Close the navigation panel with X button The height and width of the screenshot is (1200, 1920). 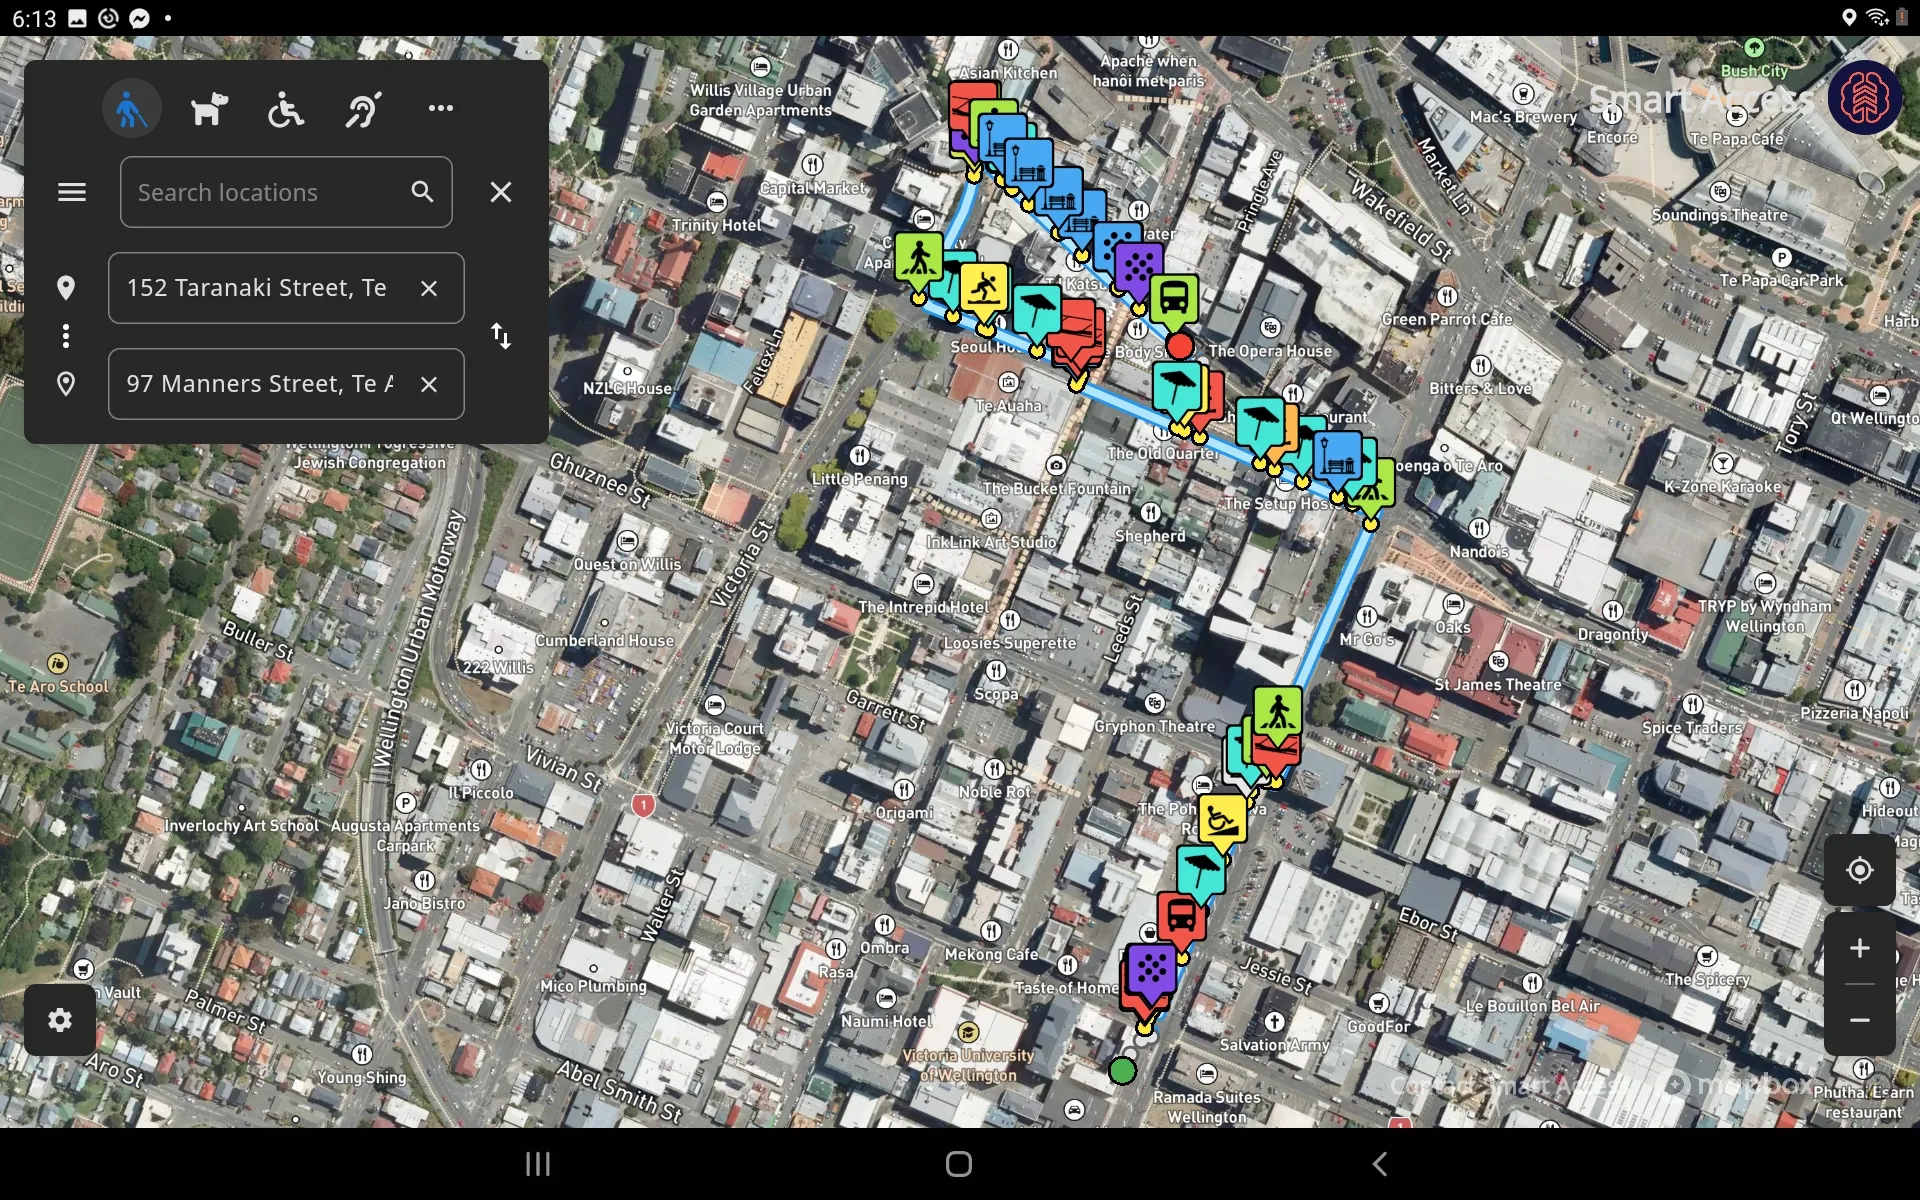tap(500, 192)
